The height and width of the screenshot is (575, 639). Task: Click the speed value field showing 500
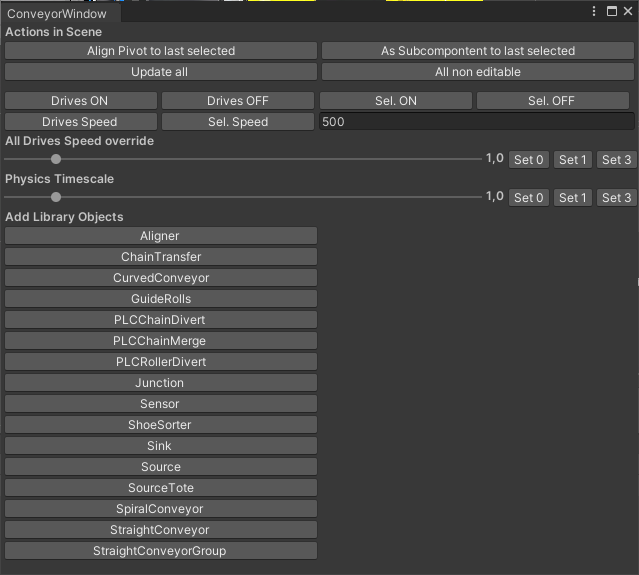[x=475, y=122]
